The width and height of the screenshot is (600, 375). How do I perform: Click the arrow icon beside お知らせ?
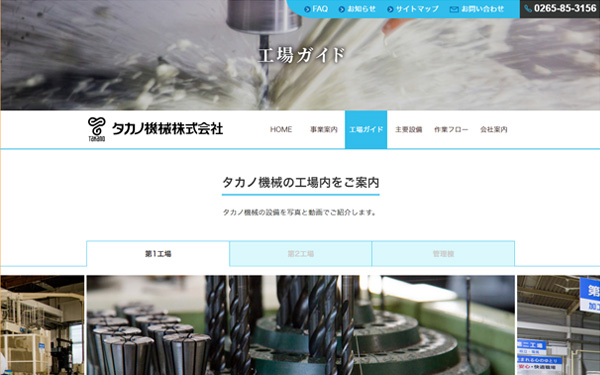click(x=342, y=9)
